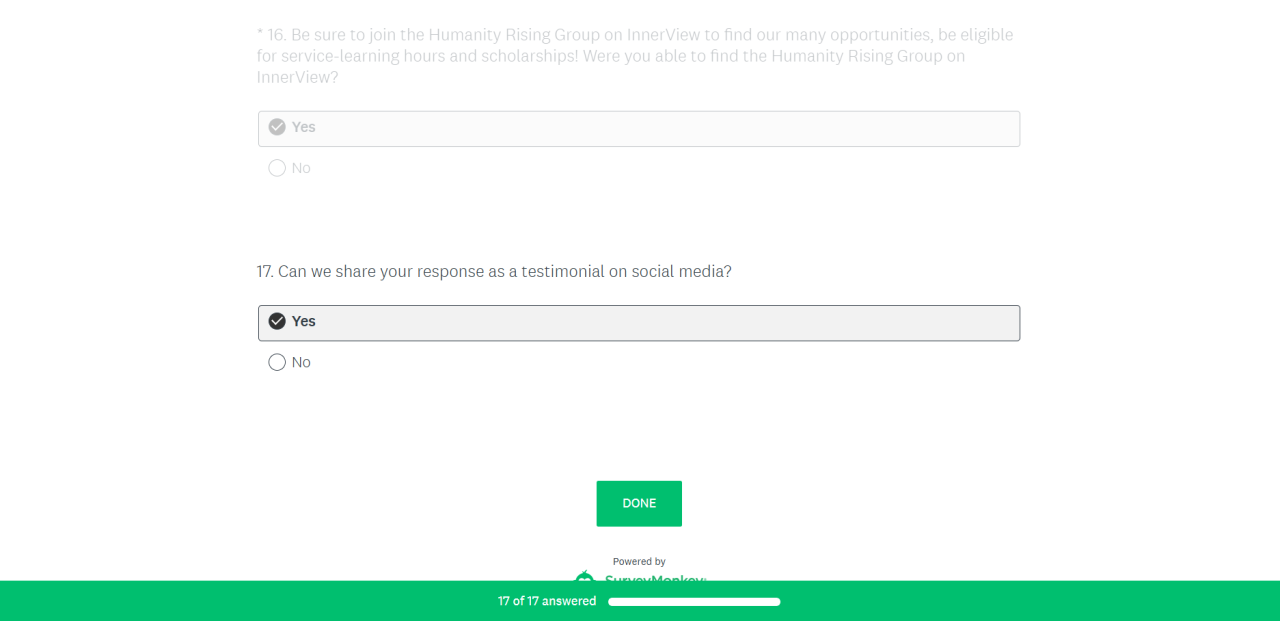Image resolution: width=1280 pixels, height=621 pixels.
Task: Click the "Powered by" text
Action: [x=639, y=562]
